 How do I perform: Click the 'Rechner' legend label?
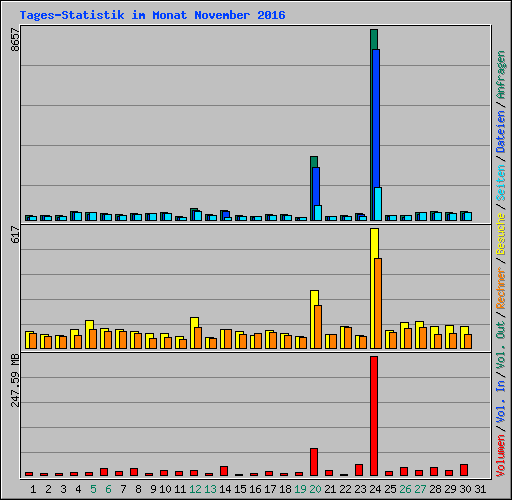[501, 288]
